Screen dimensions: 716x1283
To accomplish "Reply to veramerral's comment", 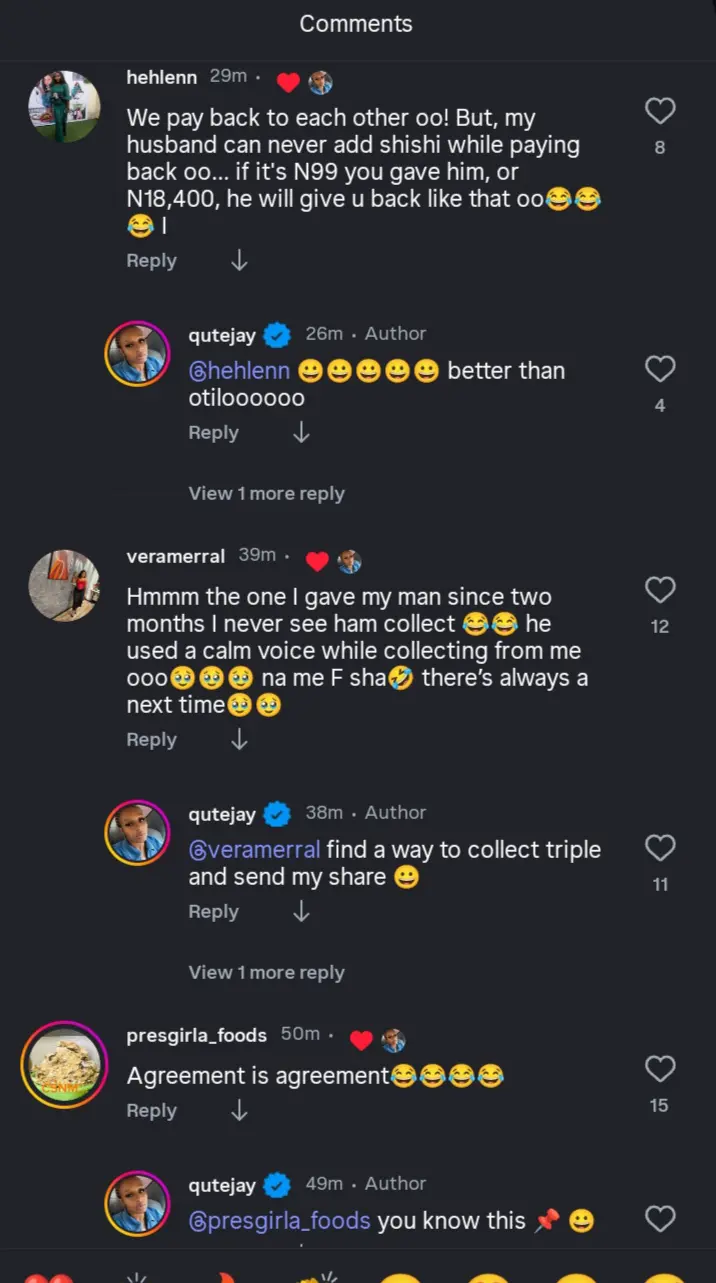I will click(x=151, y=740).
